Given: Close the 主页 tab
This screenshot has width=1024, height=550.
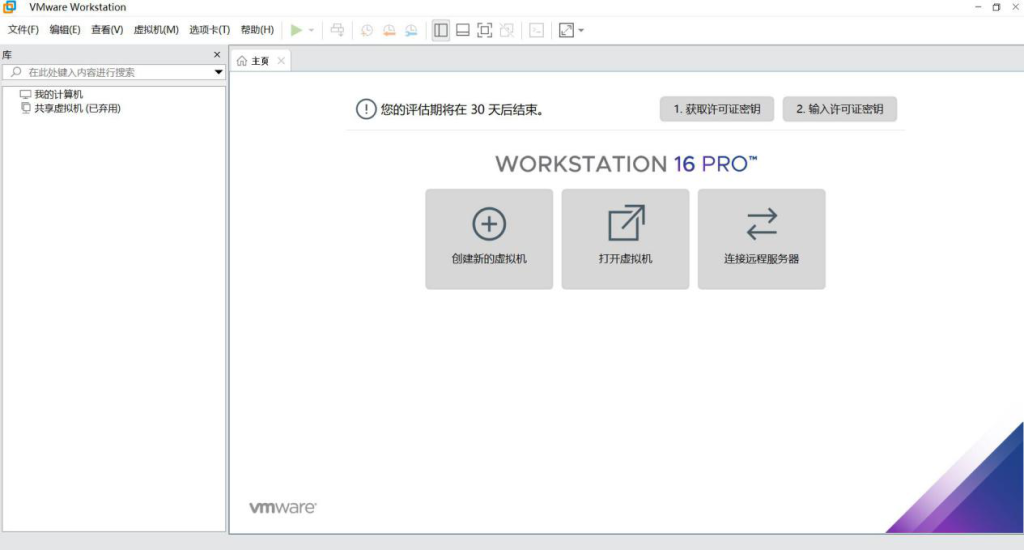Looking at the screenshot, I should point(281,61).
